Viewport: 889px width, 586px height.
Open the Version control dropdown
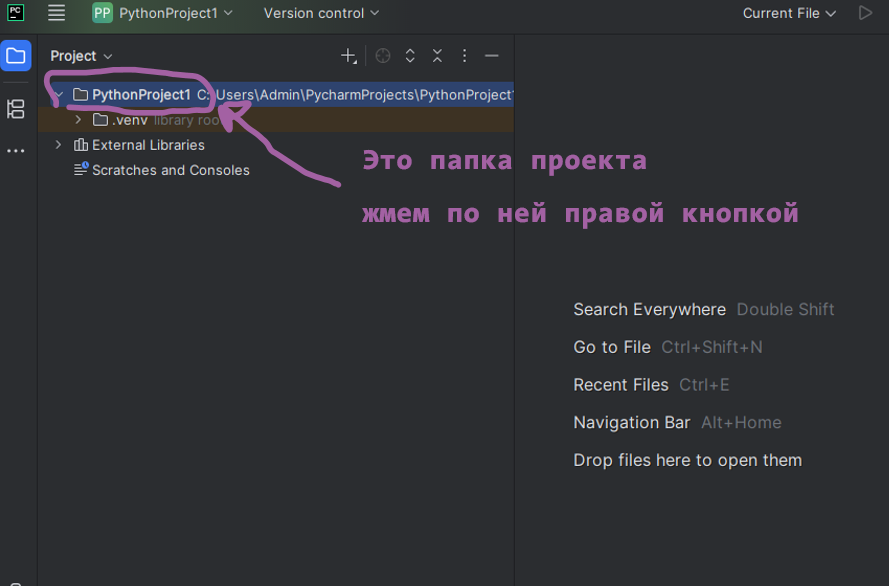321,13
